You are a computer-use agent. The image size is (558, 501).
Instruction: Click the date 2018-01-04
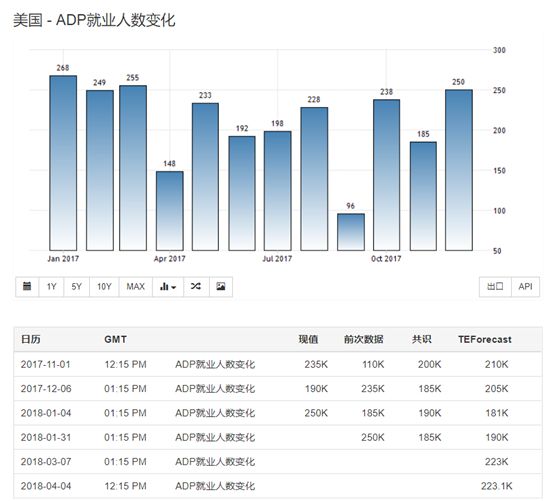click(x=46, y=413)
